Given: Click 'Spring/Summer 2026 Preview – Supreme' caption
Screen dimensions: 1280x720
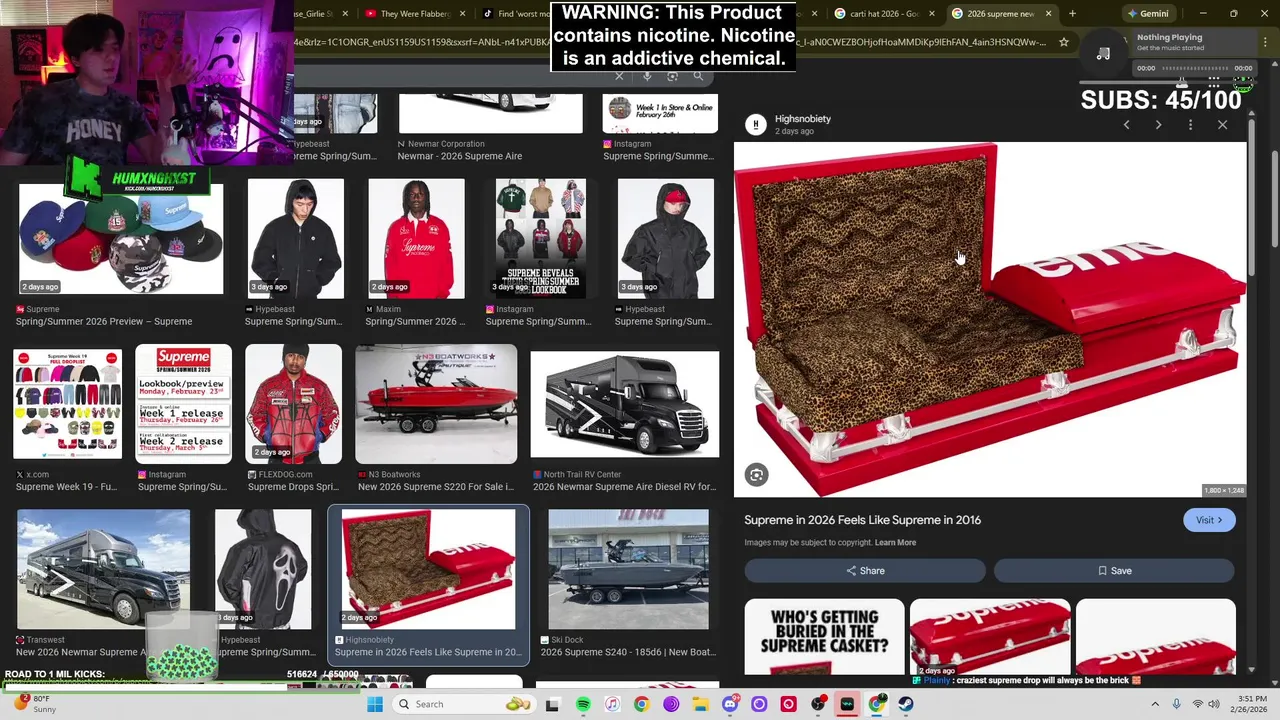Looking at the screenshot, I should [x=105, y=321].
